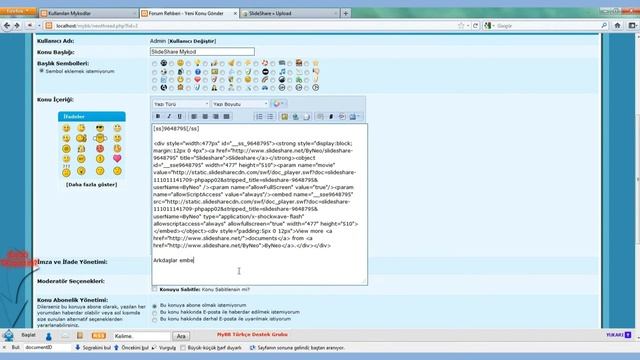This screenshot has width=640, height=360.
Task: Select 'Bu konuya abone olmak istemiyorum' option
Action: point(154,306)
